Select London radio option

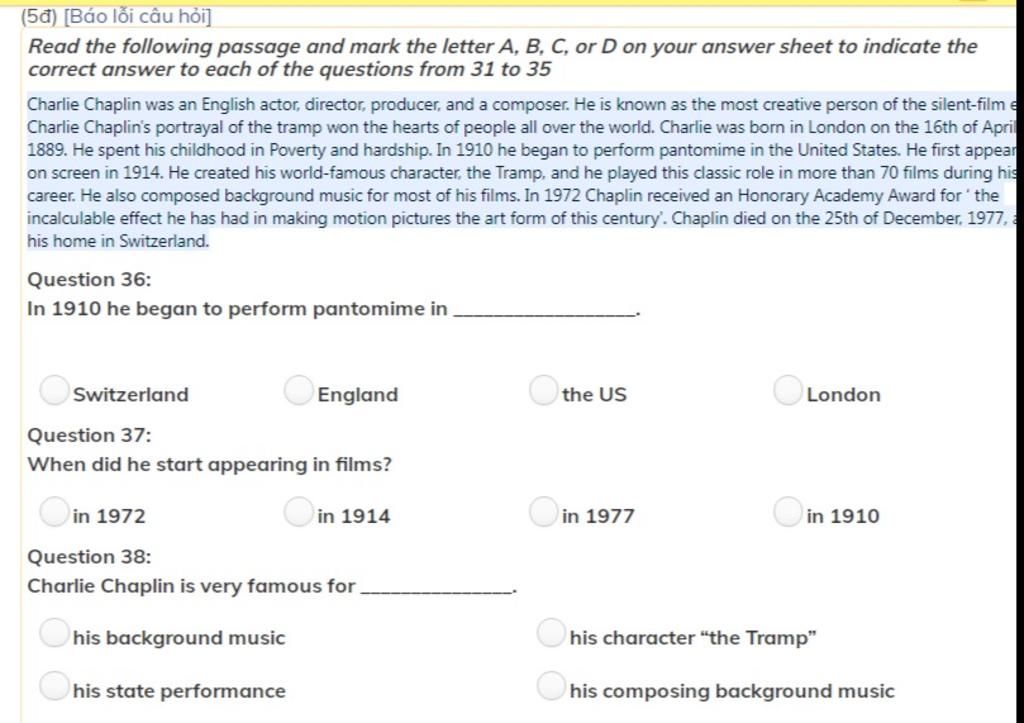[788, 390]
